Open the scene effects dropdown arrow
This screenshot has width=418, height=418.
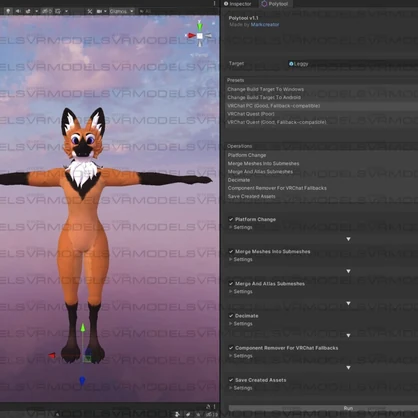[36, 11]
